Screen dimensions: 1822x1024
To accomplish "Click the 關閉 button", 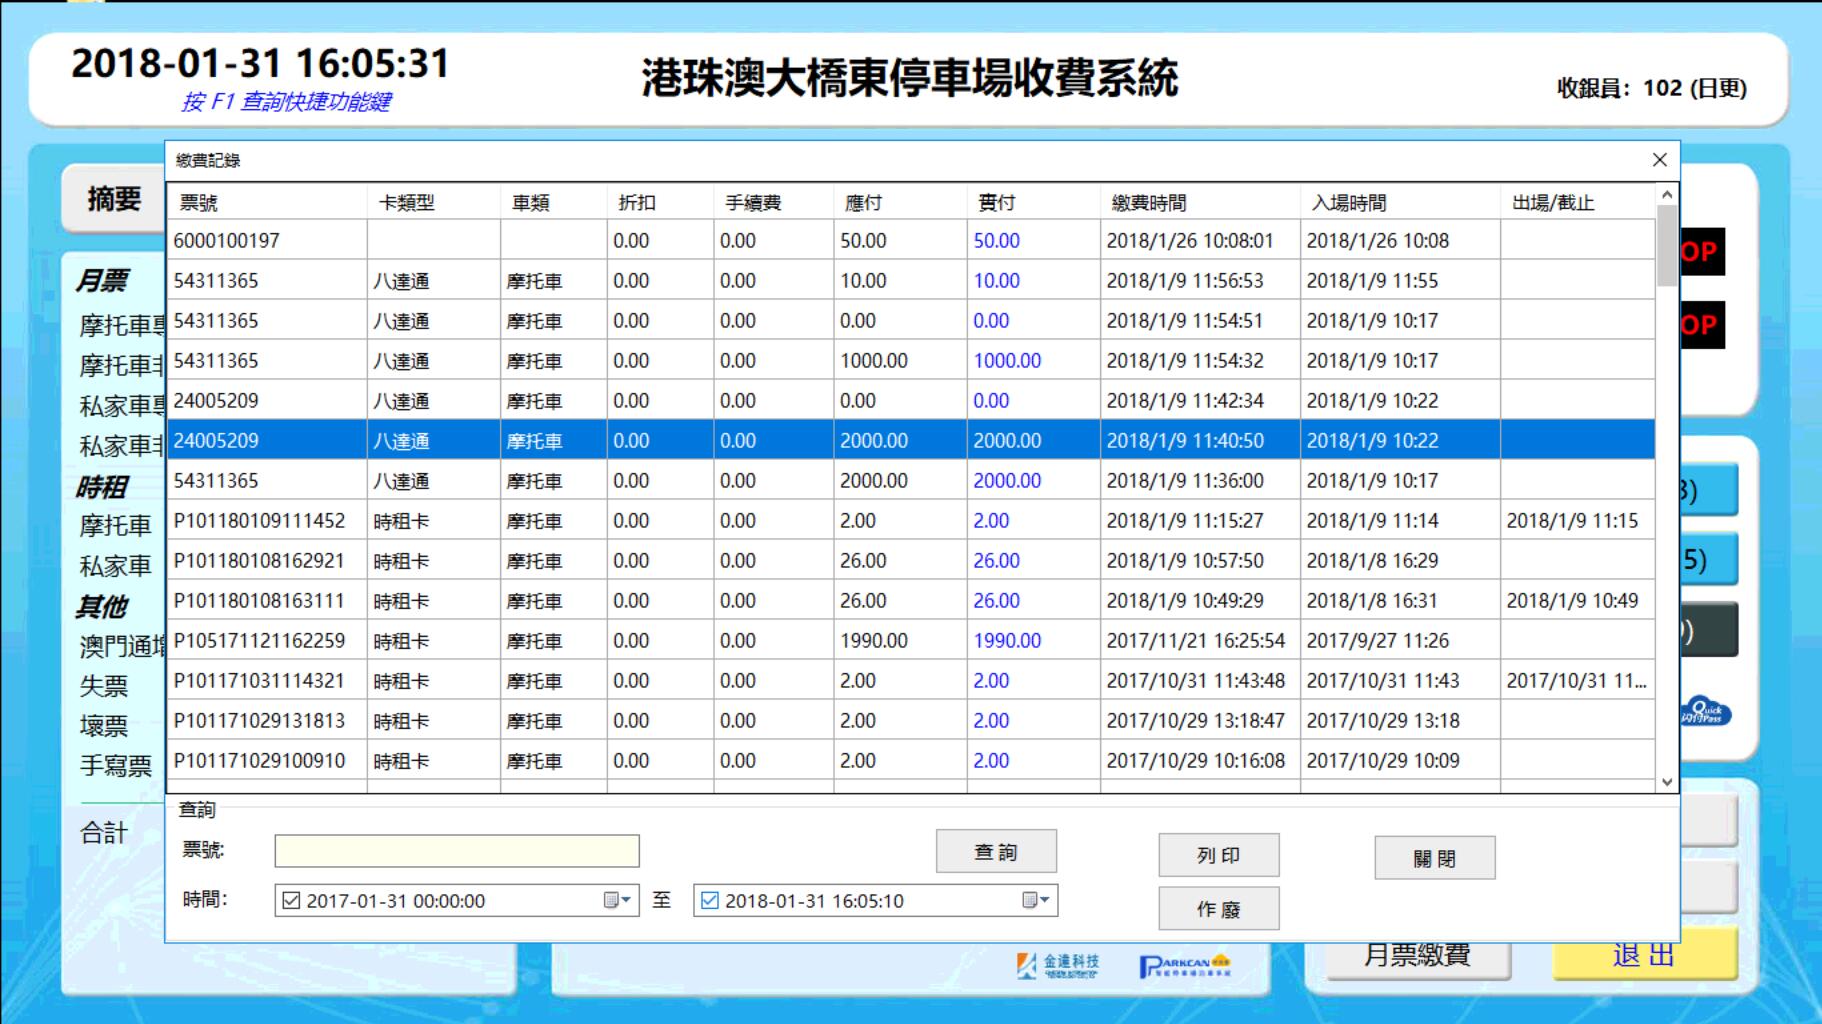I will [1434, 859].
